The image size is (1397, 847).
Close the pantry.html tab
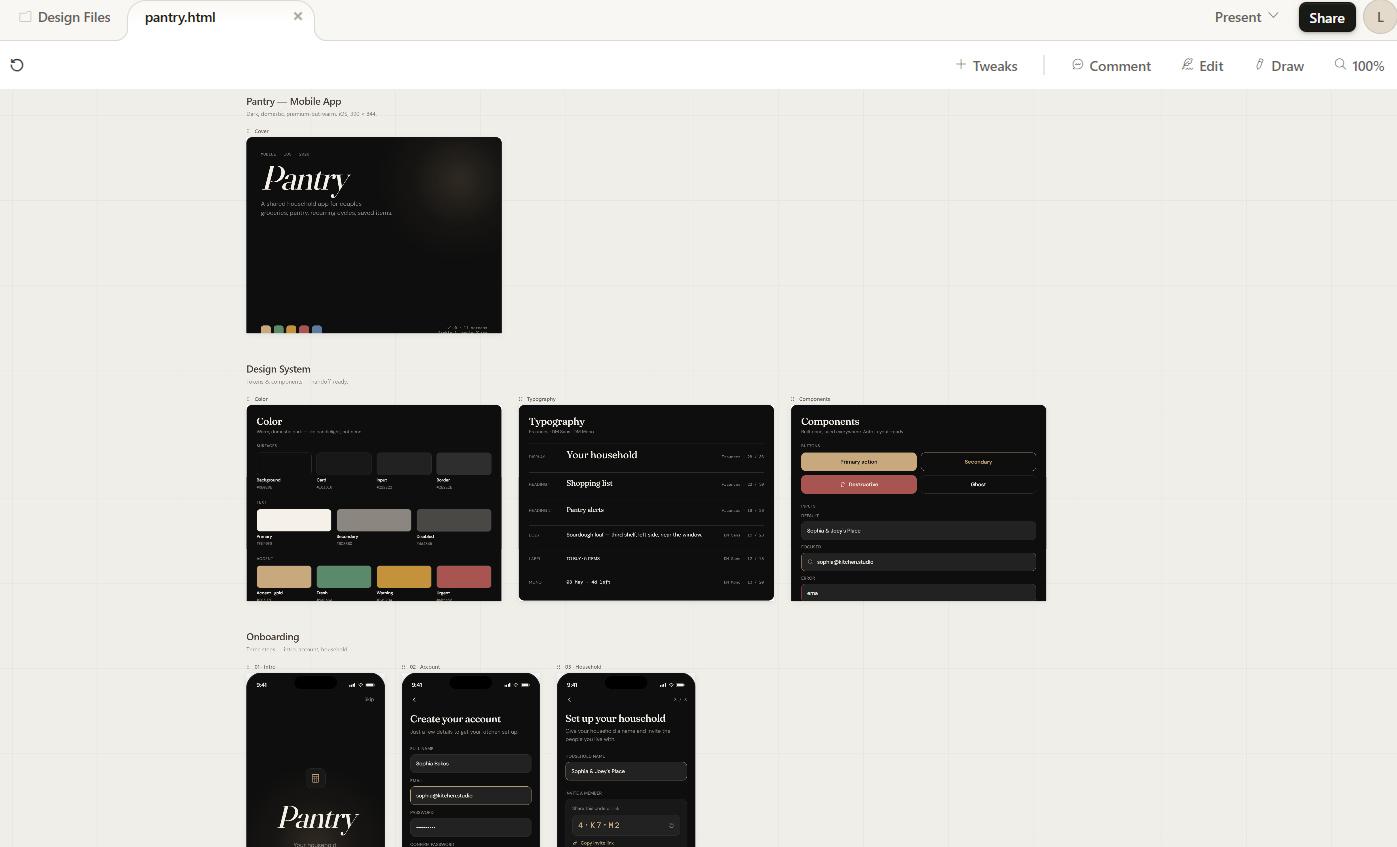point(298,16)
